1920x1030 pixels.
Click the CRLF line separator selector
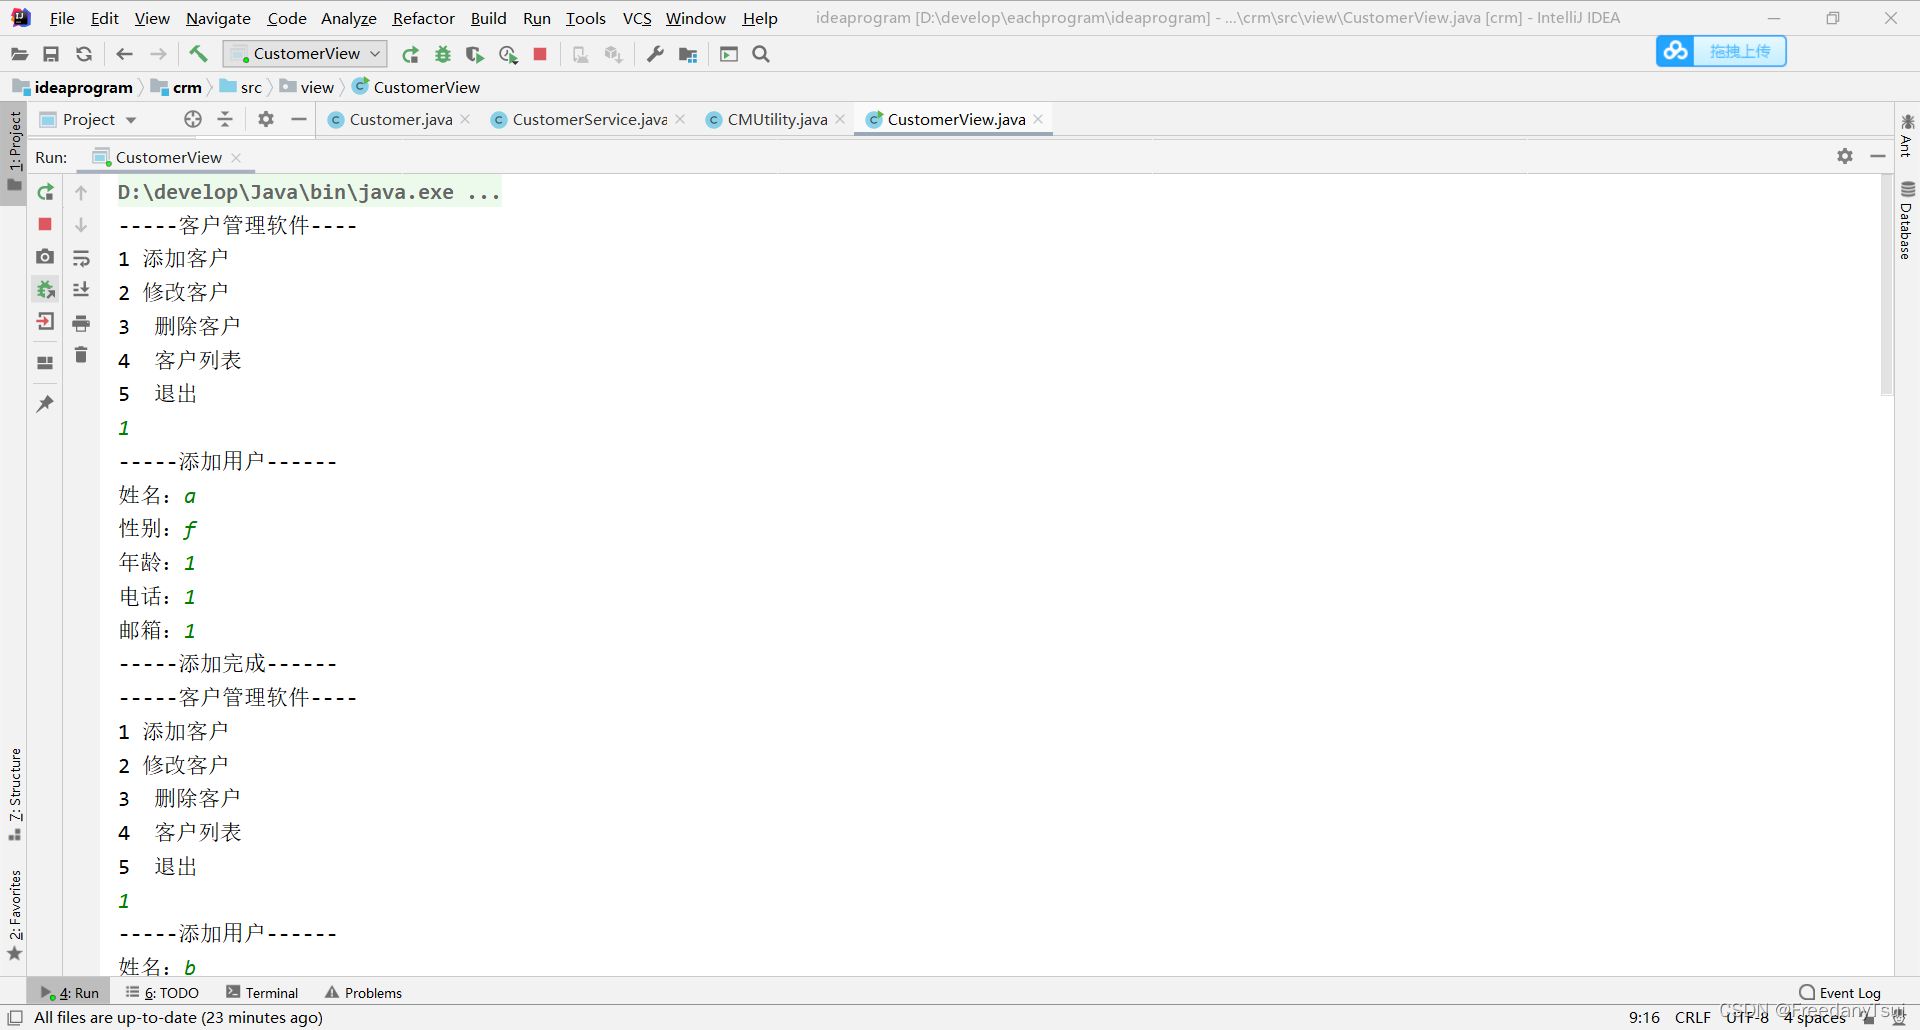point(1692,1017)
